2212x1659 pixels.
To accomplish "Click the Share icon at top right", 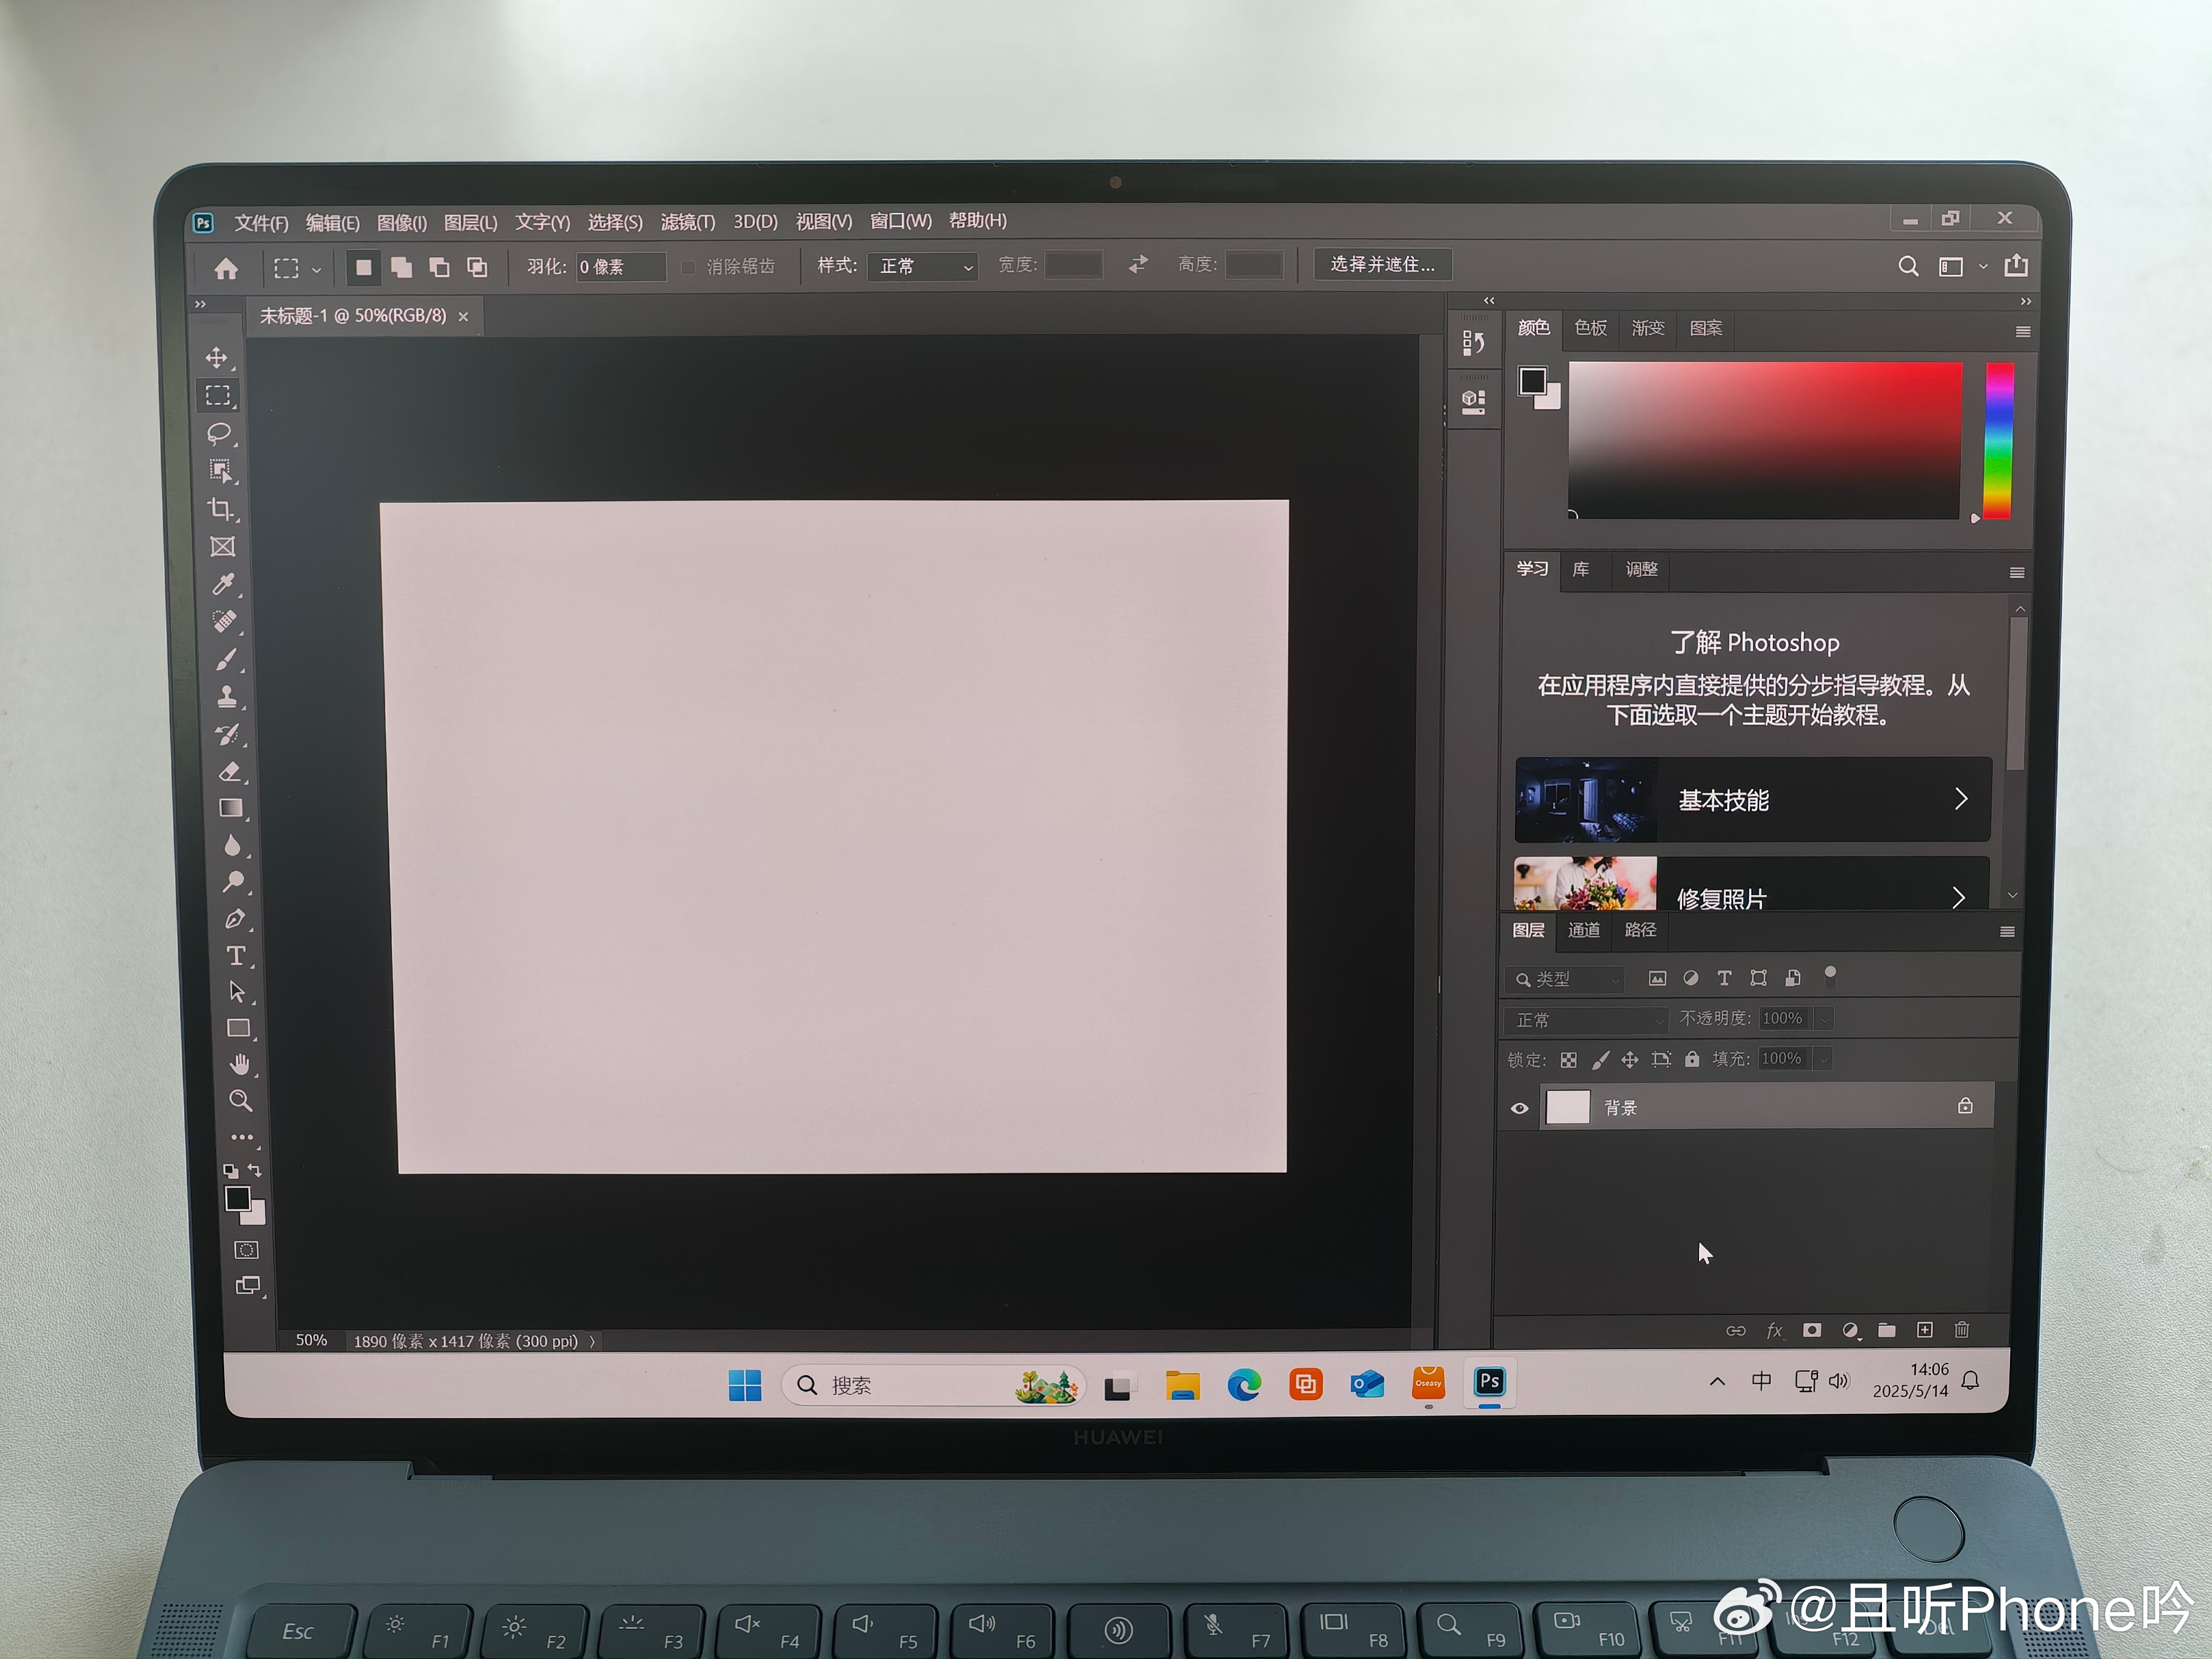I will coord(2016,265).
